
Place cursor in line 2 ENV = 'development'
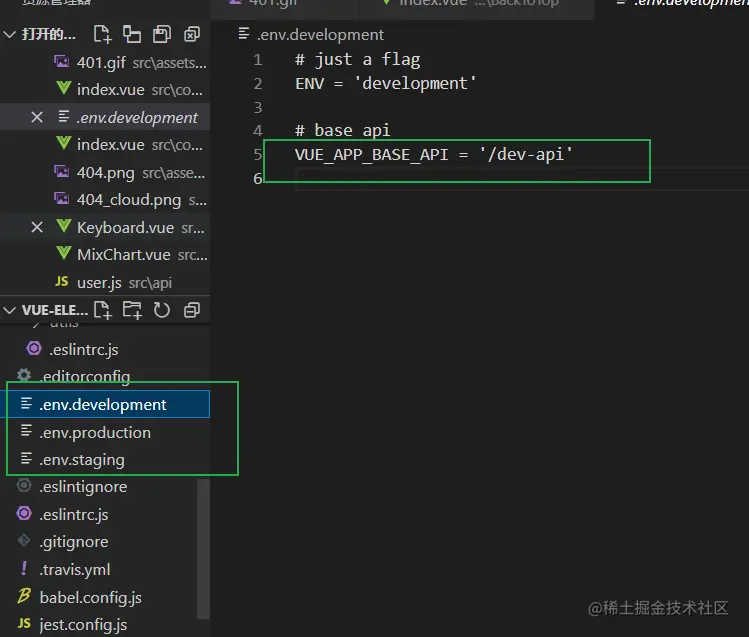tap(385, 84)
